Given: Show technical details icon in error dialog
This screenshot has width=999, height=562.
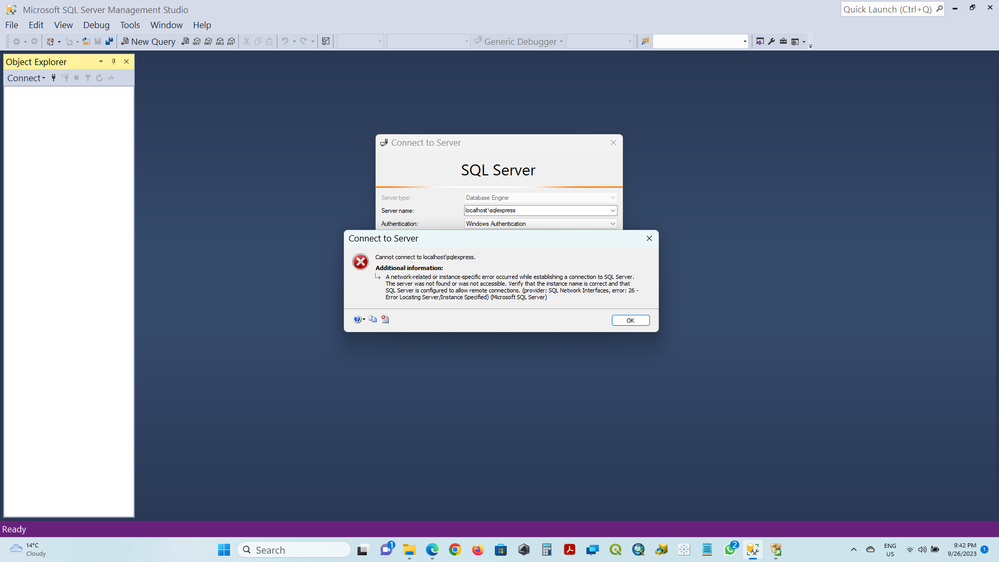Looking at the screenshot, I should (x=385, y=319).
